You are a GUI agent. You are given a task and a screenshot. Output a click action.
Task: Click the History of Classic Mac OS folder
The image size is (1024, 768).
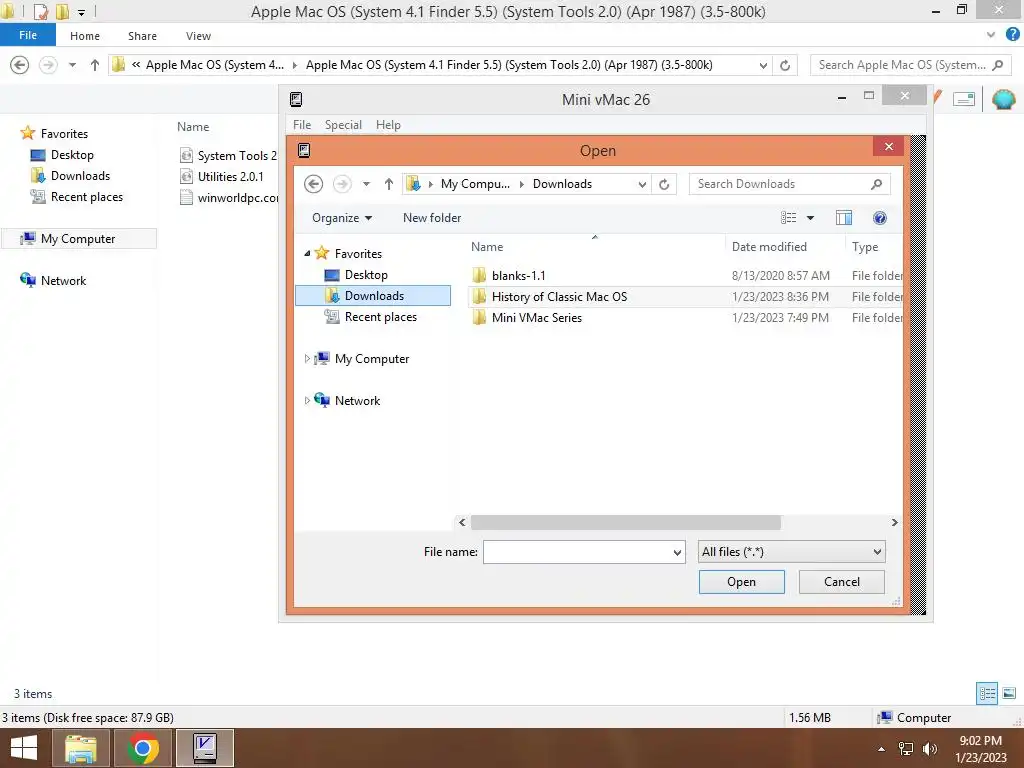(559, 296)
